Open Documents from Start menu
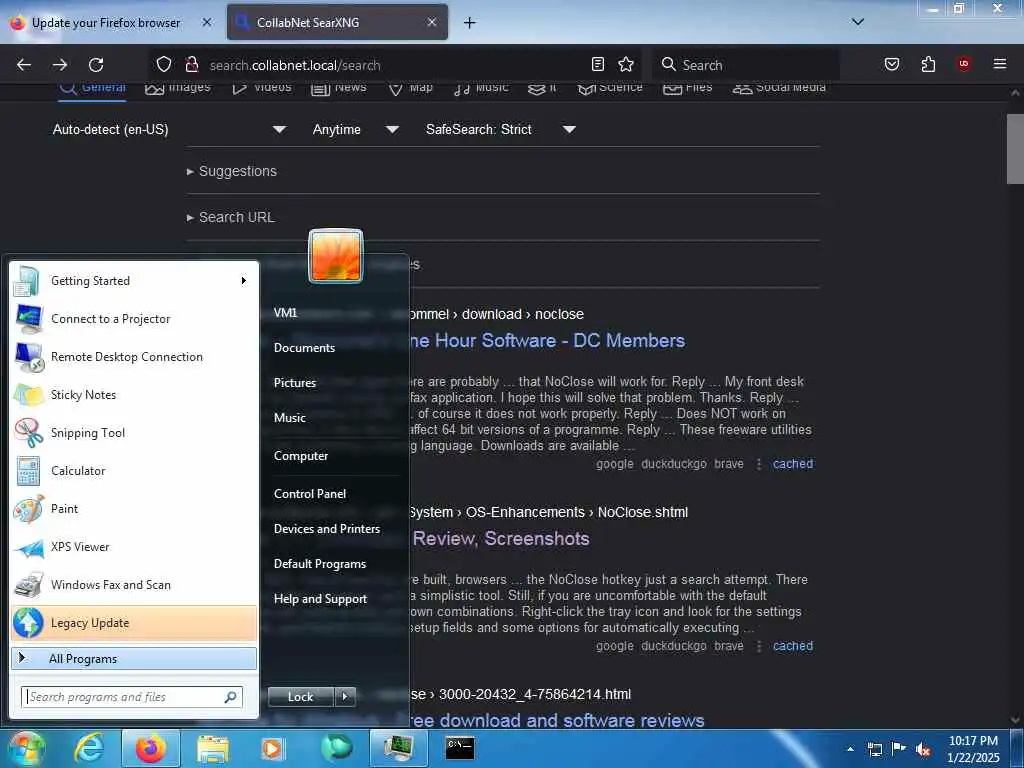The image size is (1024, 768). [x=304, y=348]
